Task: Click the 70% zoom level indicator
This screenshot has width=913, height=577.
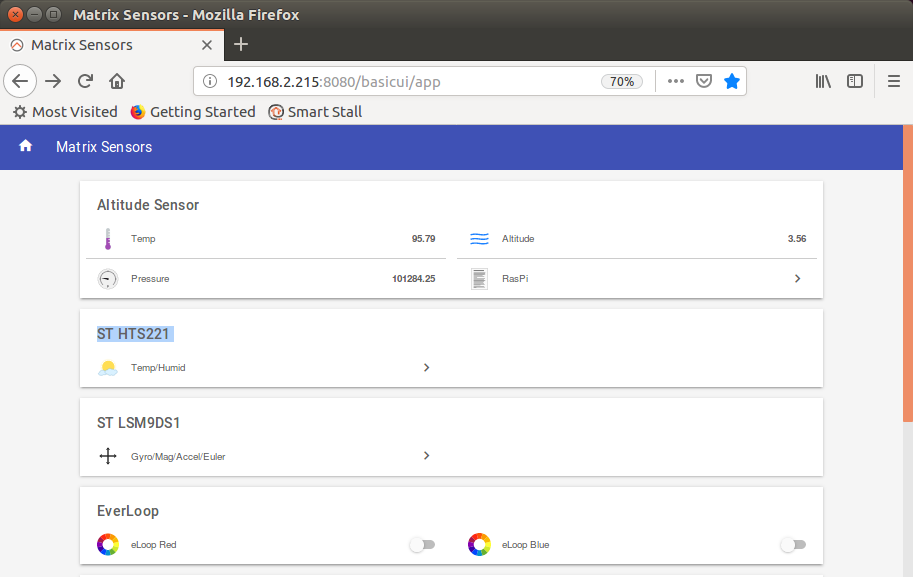Action: (x=622, y=82)
